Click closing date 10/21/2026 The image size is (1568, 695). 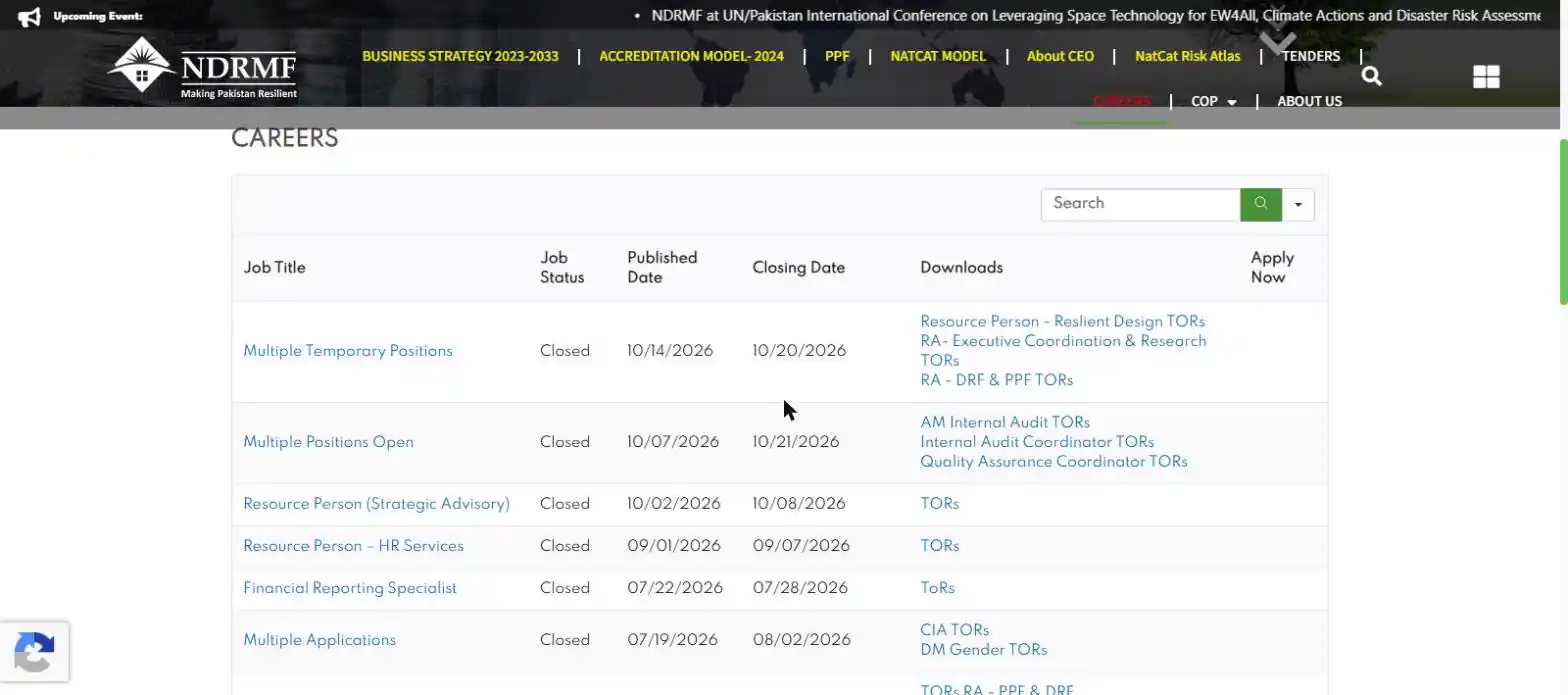795,442
